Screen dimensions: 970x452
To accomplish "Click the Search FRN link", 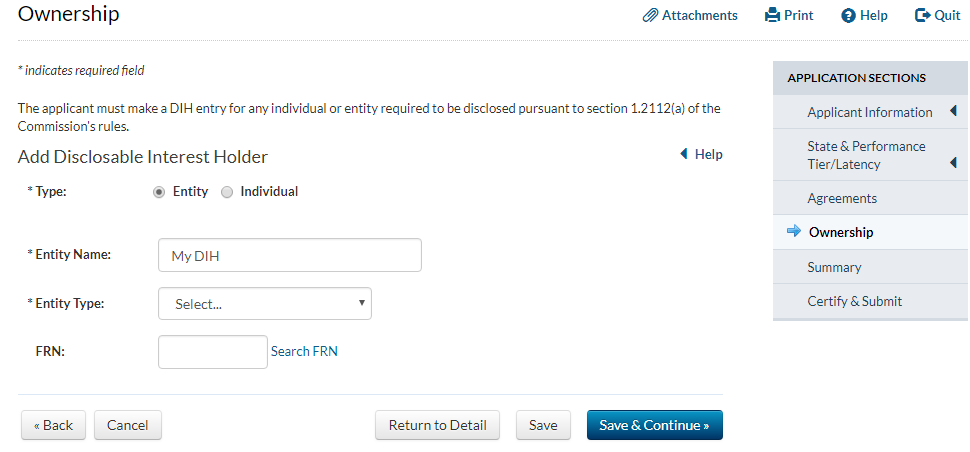I will (x=304, y=351).
